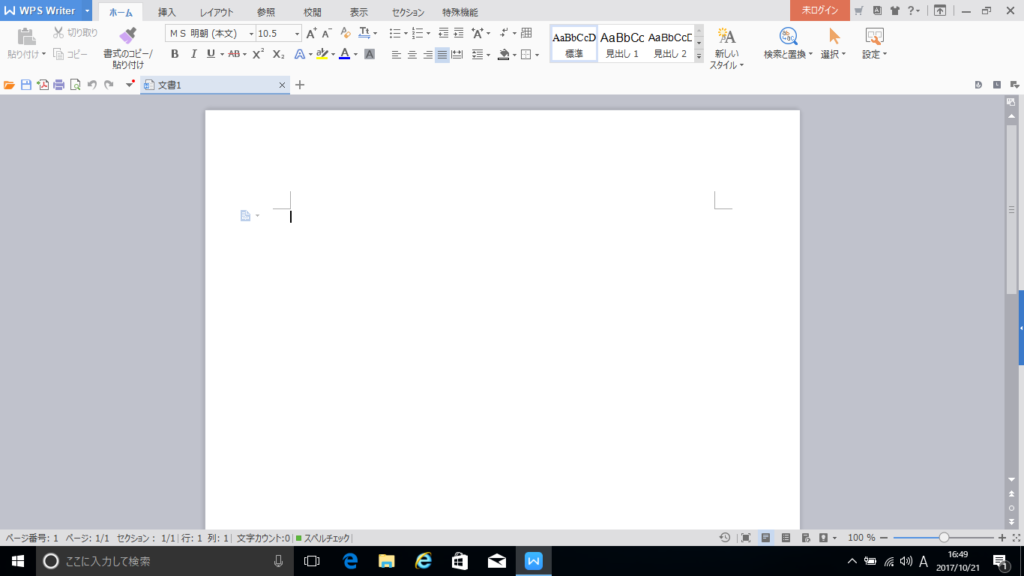Viewport: 1024px width, 576px height.
Task: Open the 検索と置換 find and replace tool
Action: [x=787, y=42]
